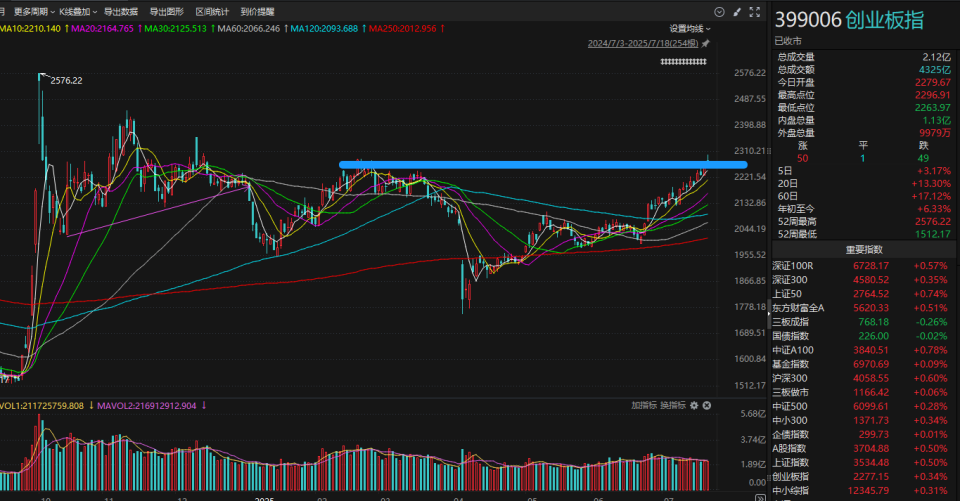Click the 年初至今 +6.33% row

(864, 209)
